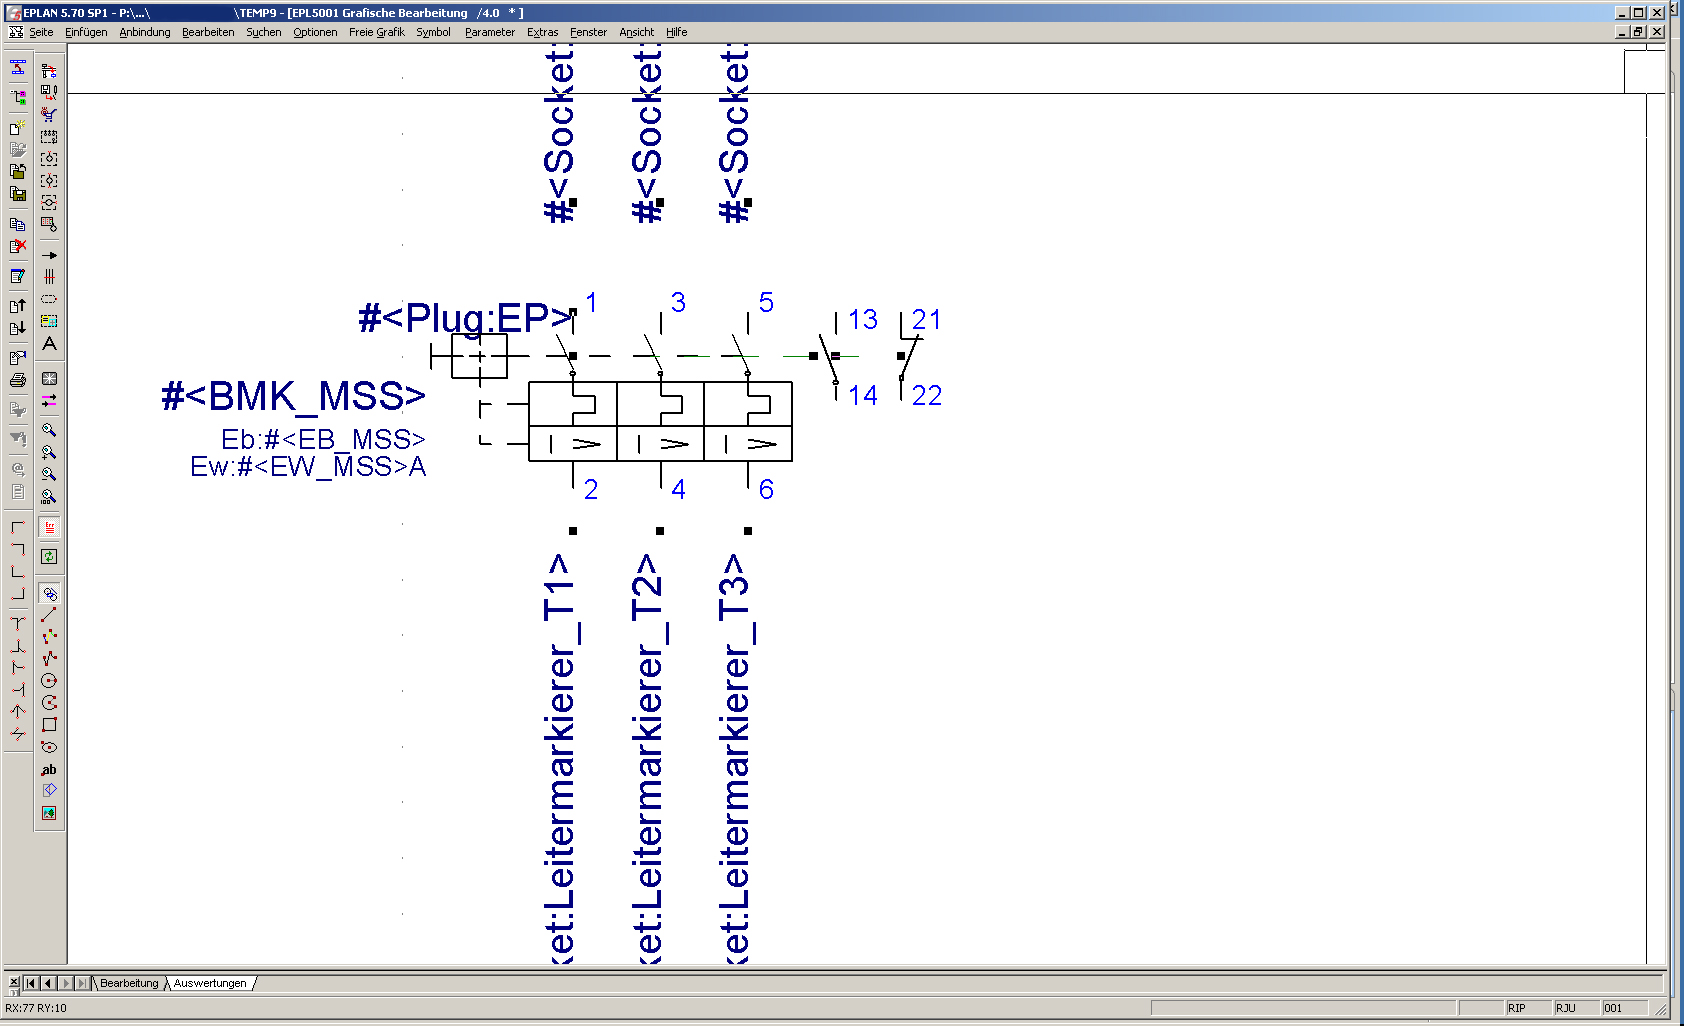Screen dimensions: 1684x1026
Task: Click the refresh green arrows icon
Action: pos(49,556)
